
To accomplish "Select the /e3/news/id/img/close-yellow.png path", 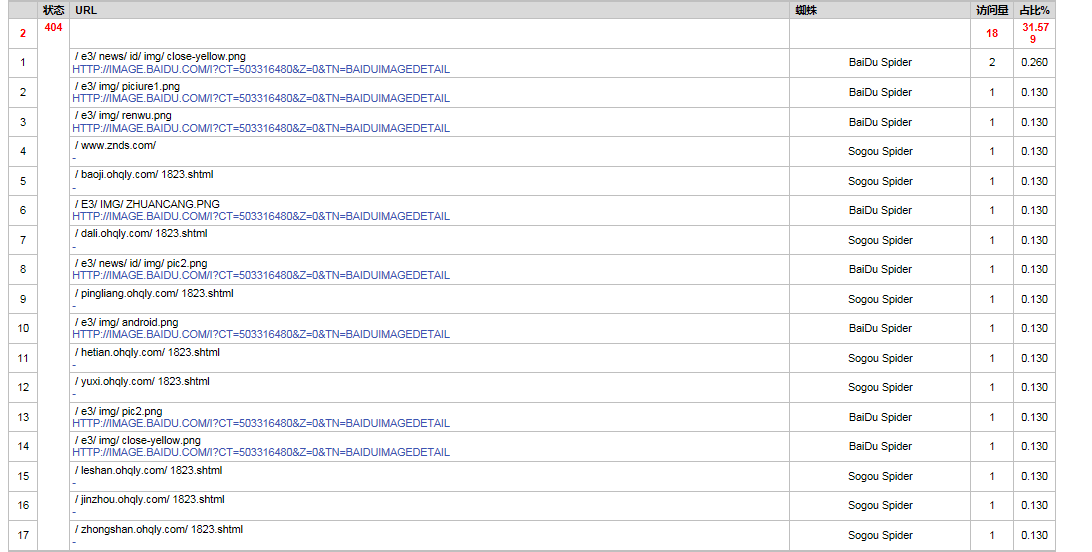I will (x=160, y=56).
